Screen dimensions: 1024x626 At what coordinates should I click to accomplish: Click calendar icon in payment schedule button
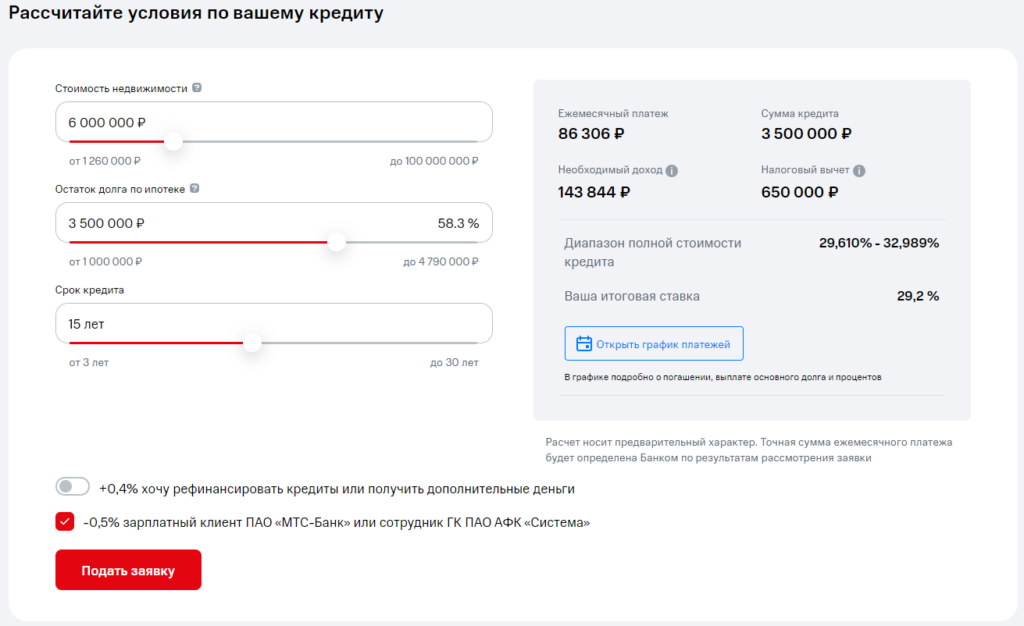coord(584,344)
